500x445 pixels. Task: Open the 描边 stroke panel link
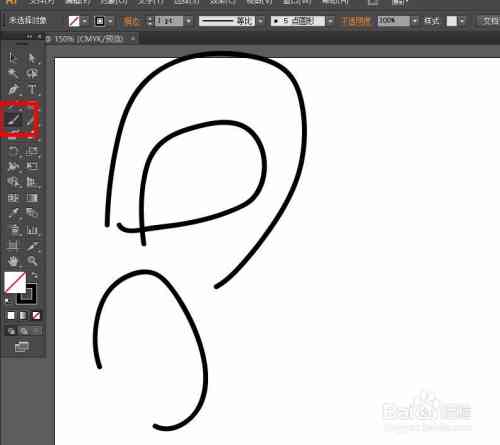pos(132,21)
